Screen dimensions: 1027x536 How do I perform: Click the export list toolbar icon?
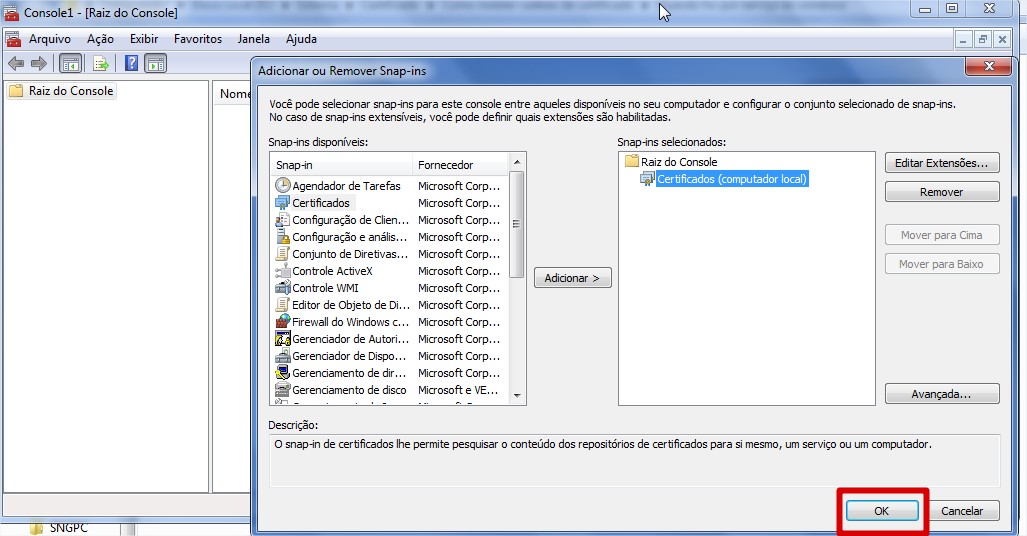click(x=100, y=64)
